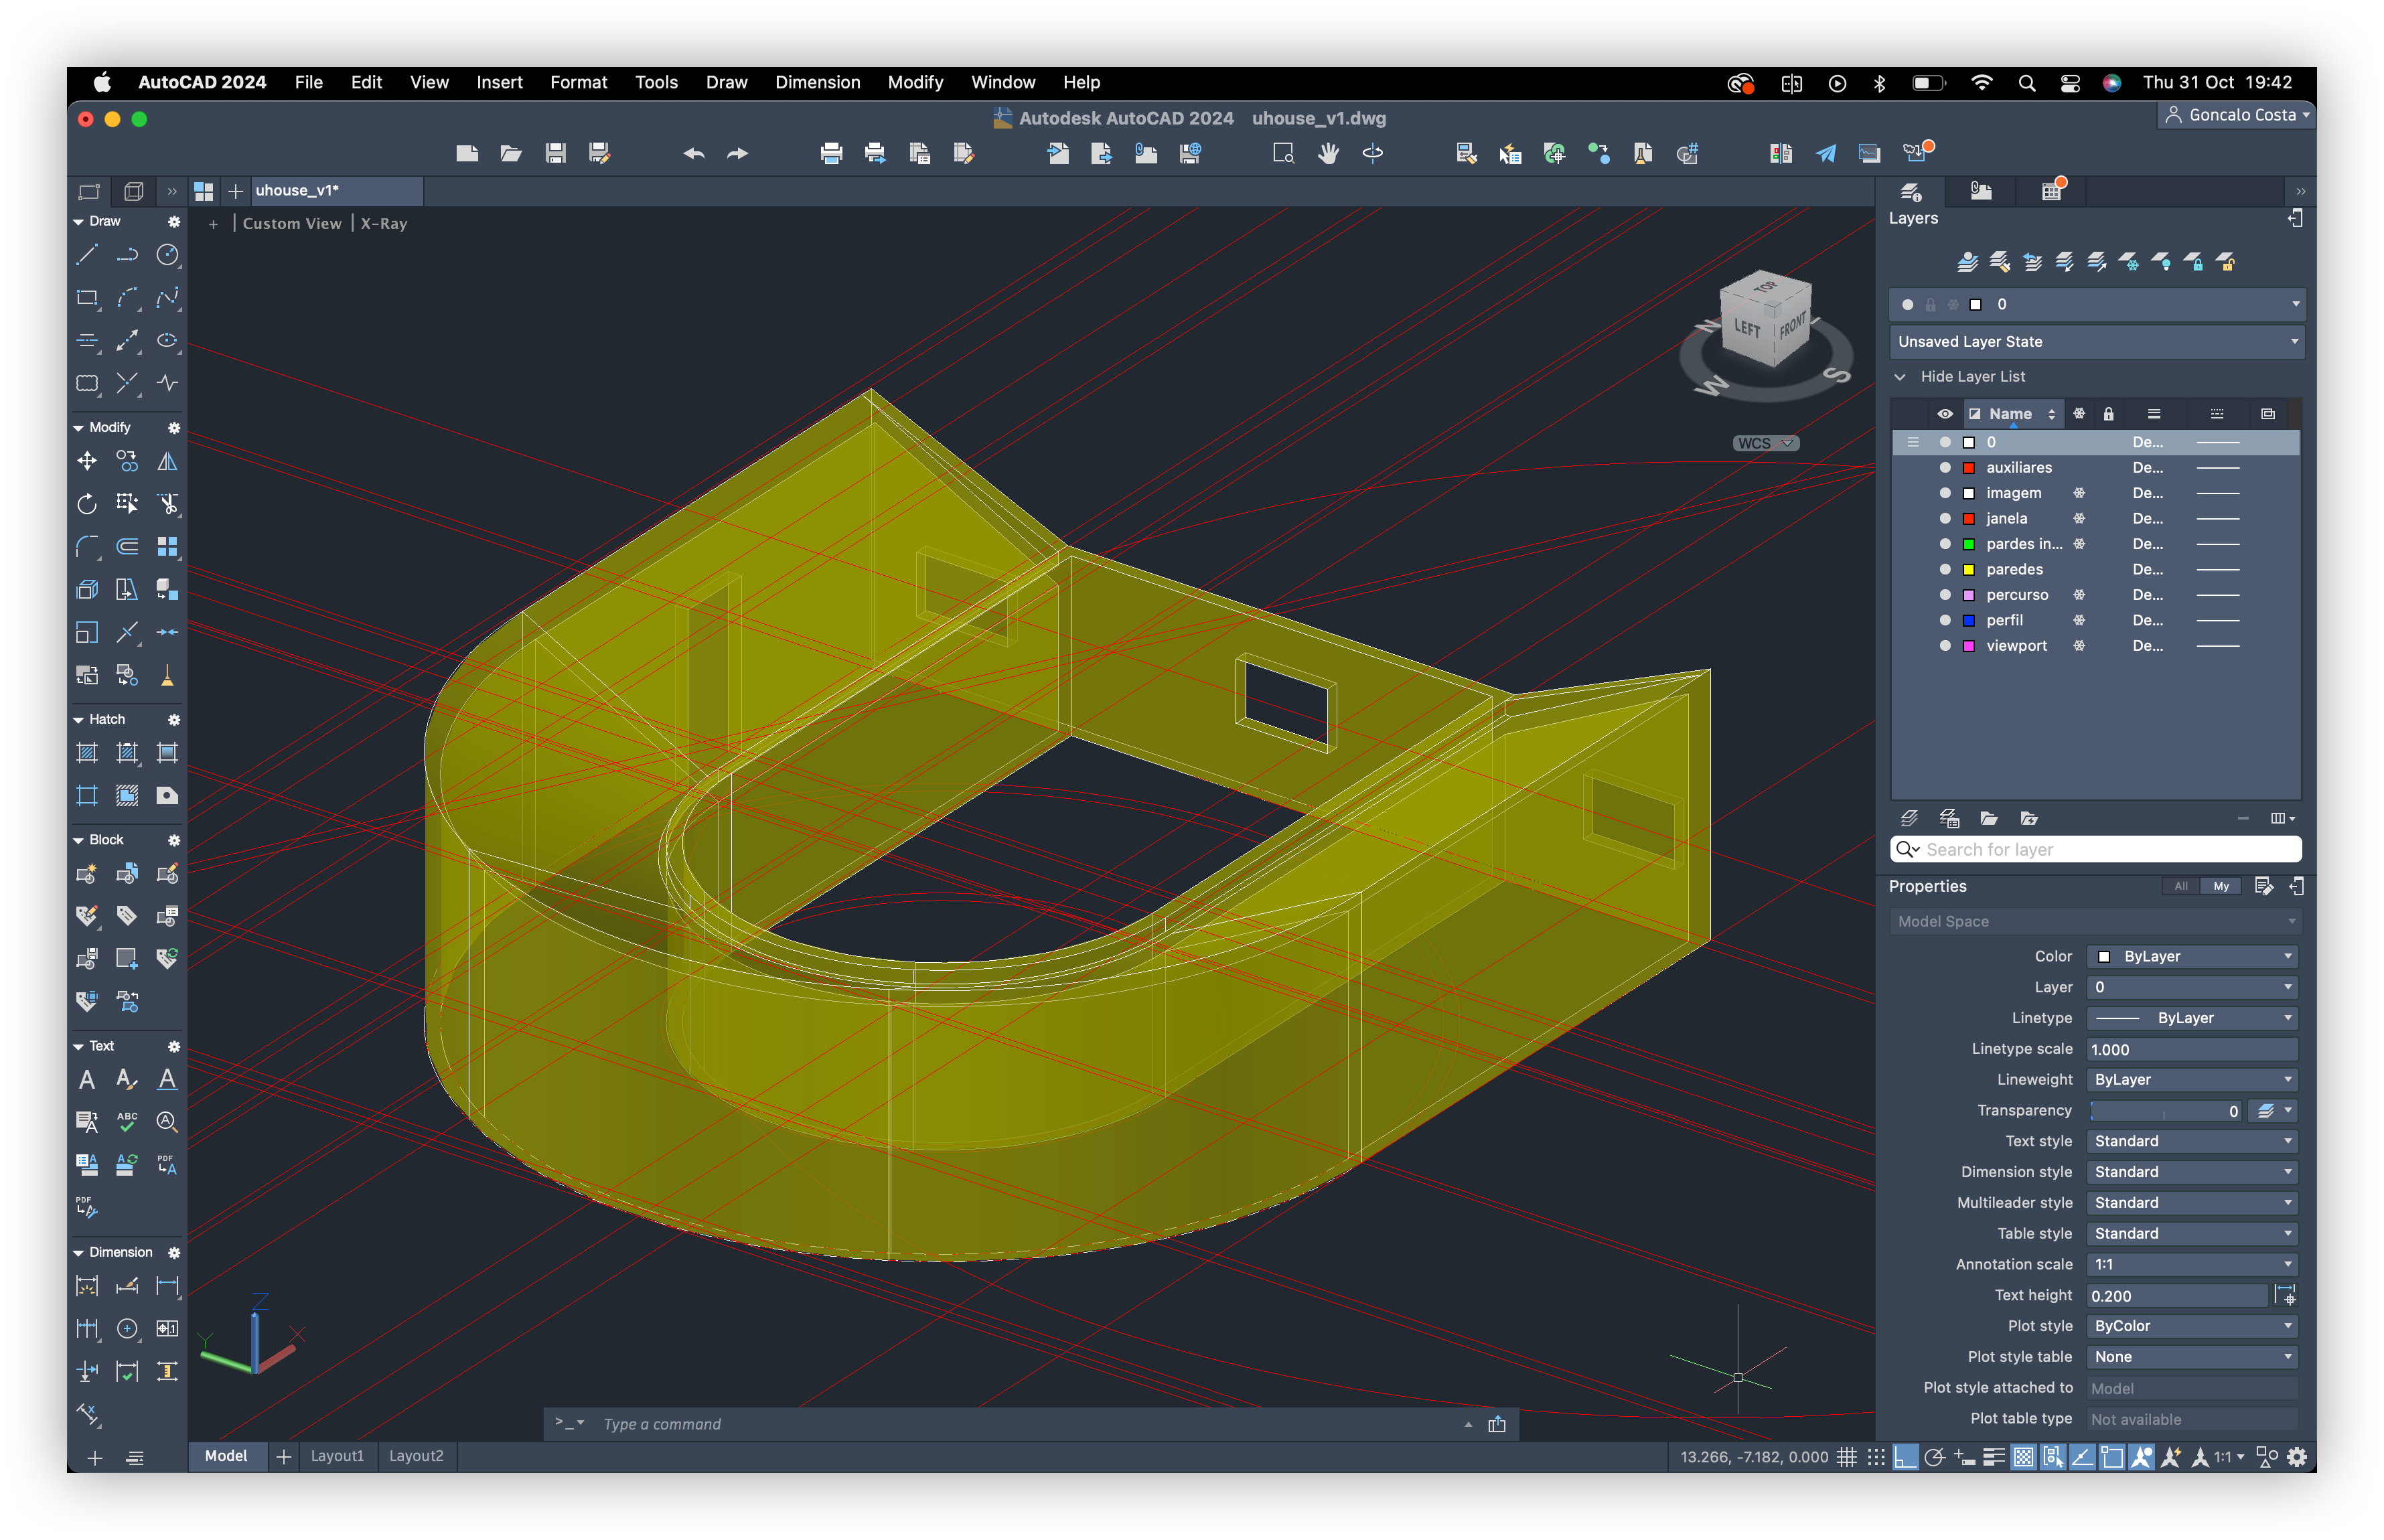The height and width of the screenshot is (1540, 2384).
Task: Click the Print toolbar icon
Action: (830, 153)
